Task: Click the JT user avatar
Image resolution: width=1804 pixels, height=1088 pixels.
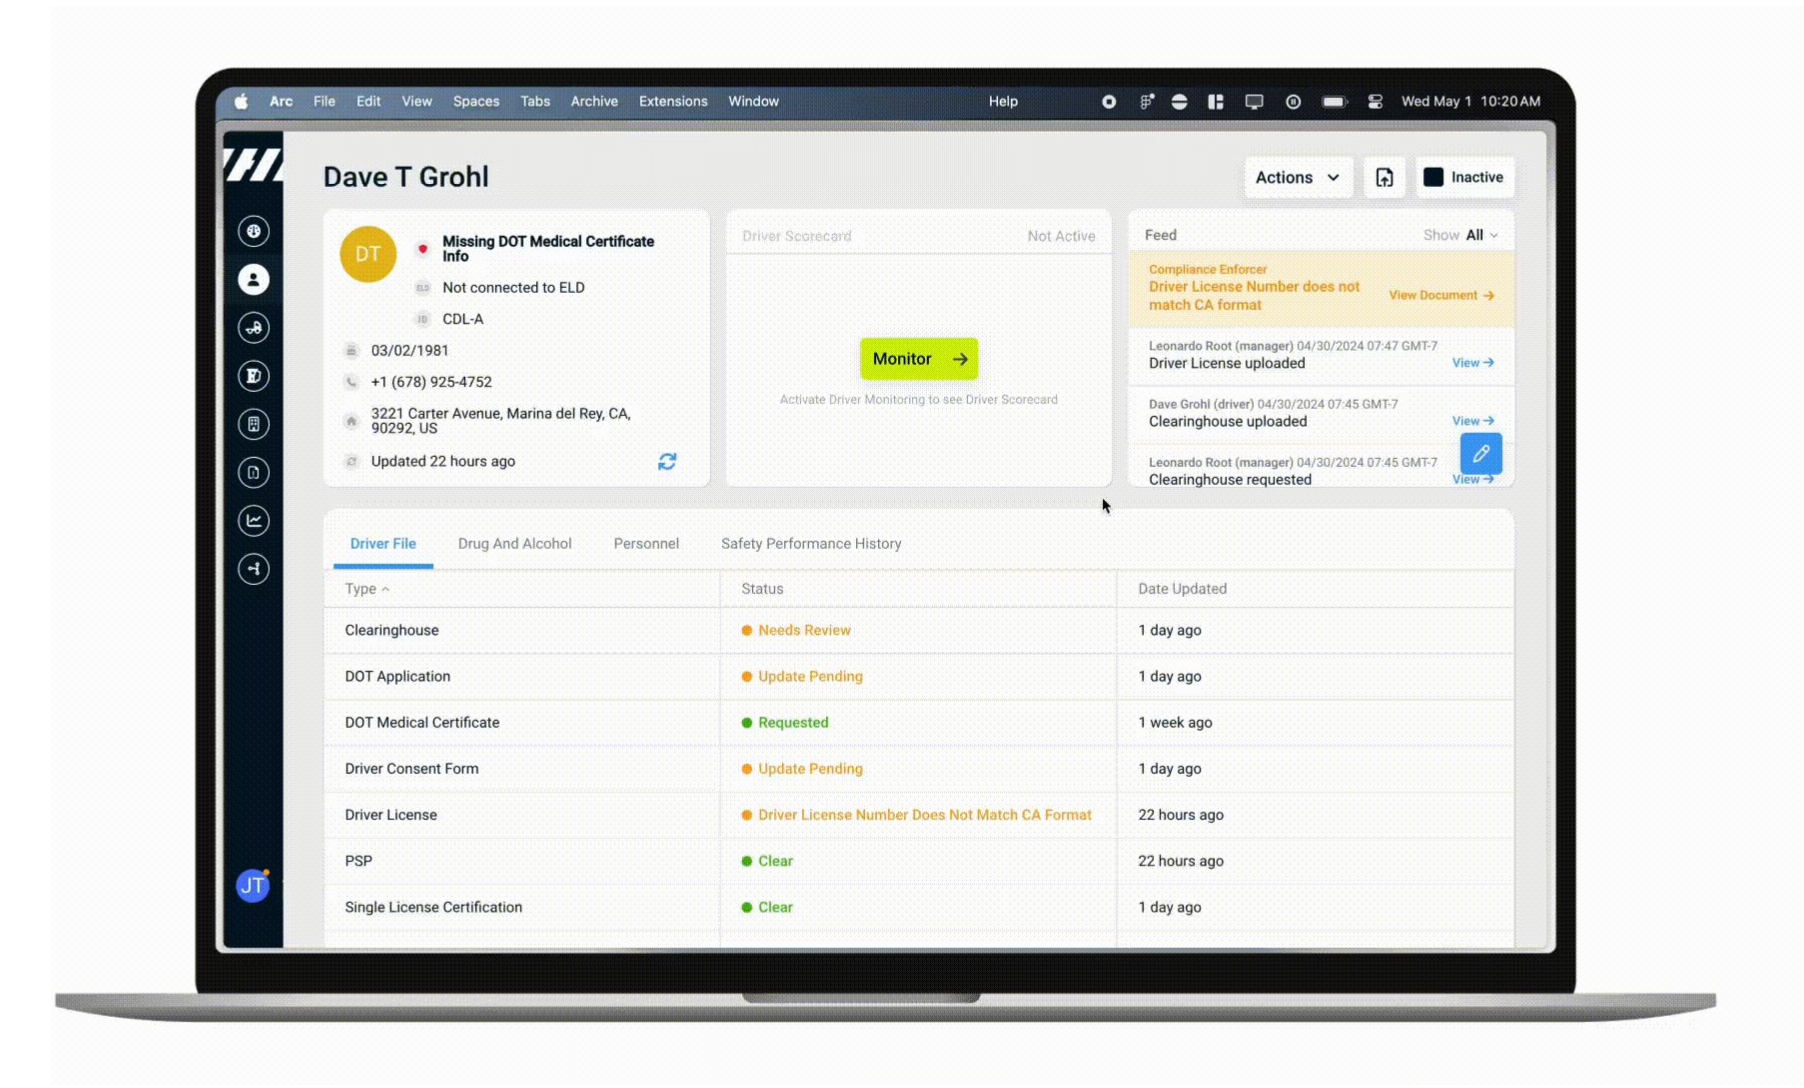Action: coord(252,886)
